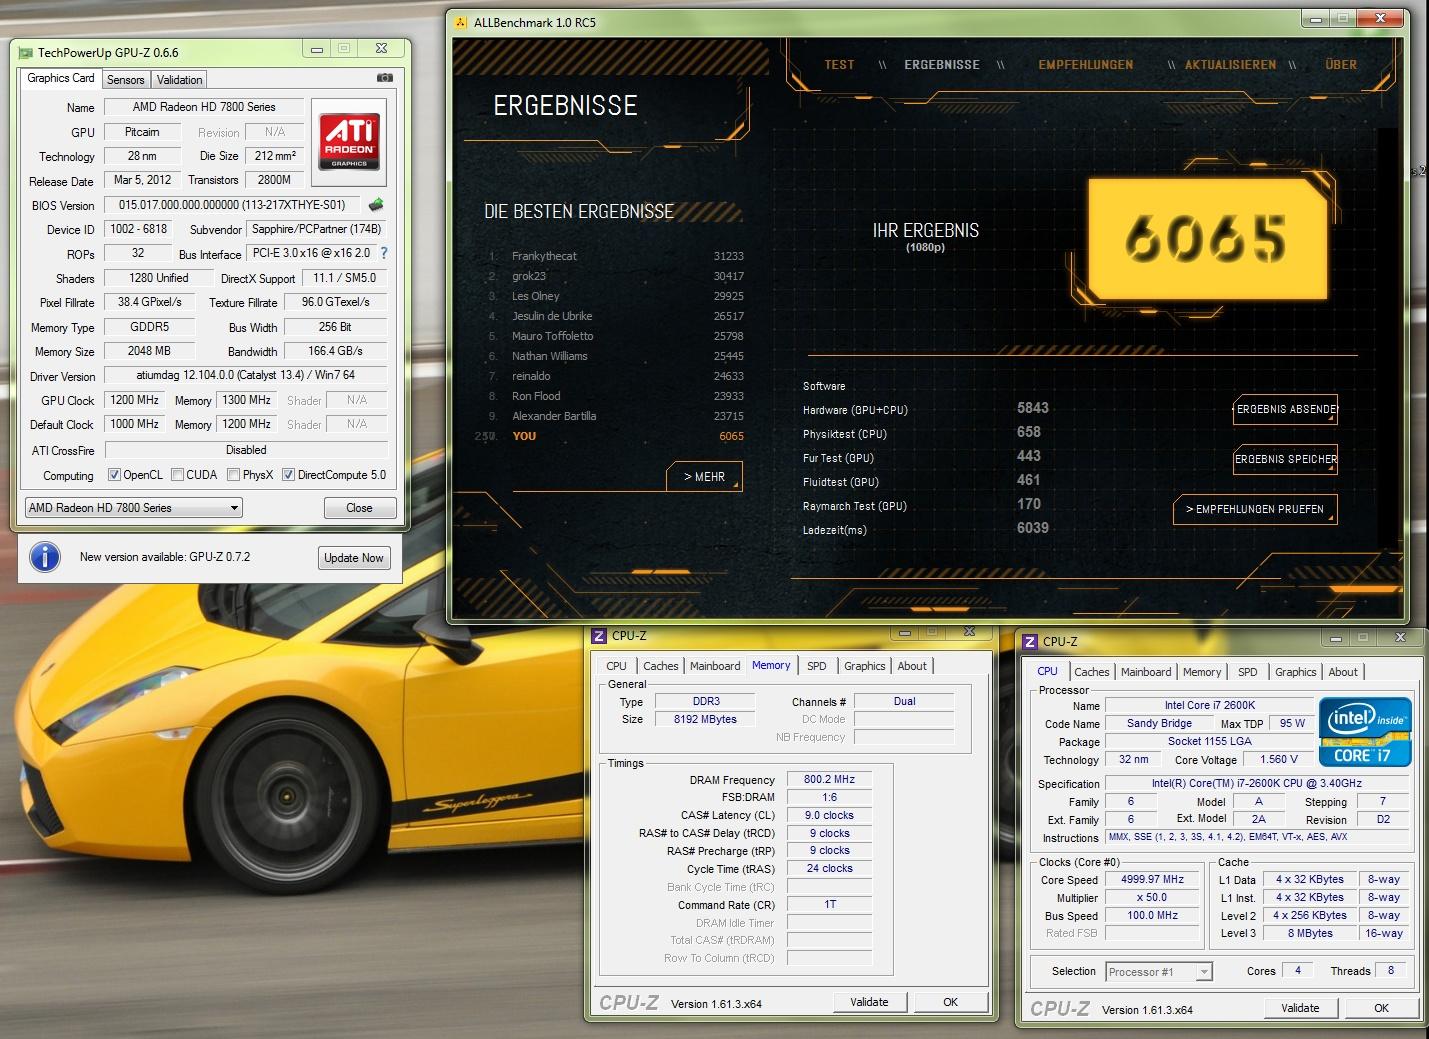1429x1039 pixels.
Task: Toggle the PhysX checkbox
Action: coord(233,475)
